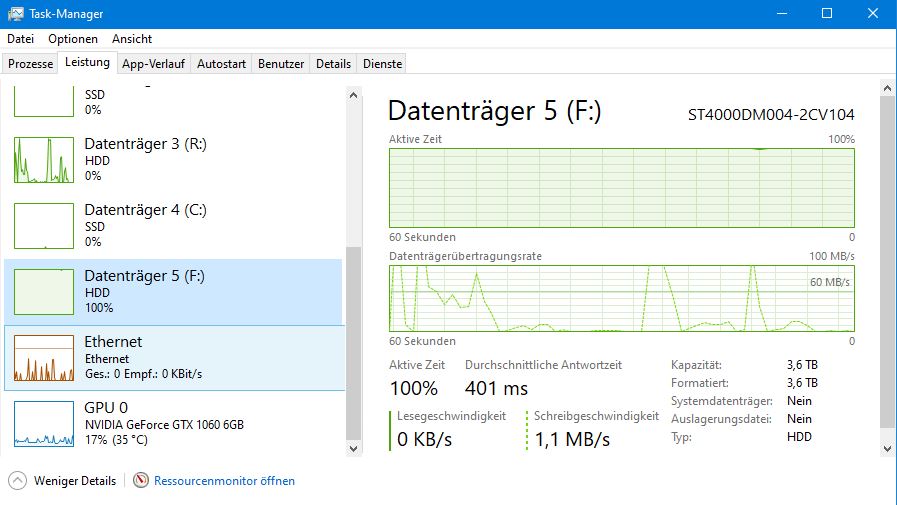The image size is (897, 505).
Task: Switch to the App-Verlauf tab
Action: (153, 64)
